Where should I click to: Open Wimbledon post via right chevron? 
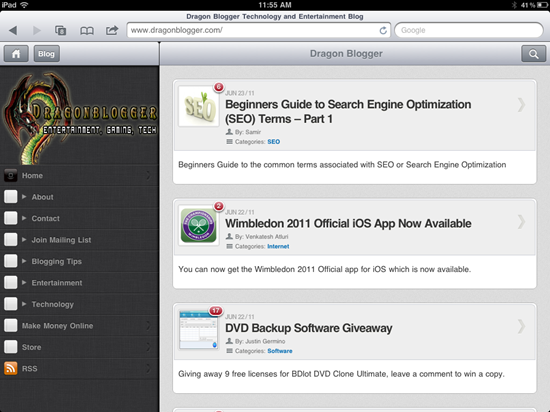pos(521,222)
